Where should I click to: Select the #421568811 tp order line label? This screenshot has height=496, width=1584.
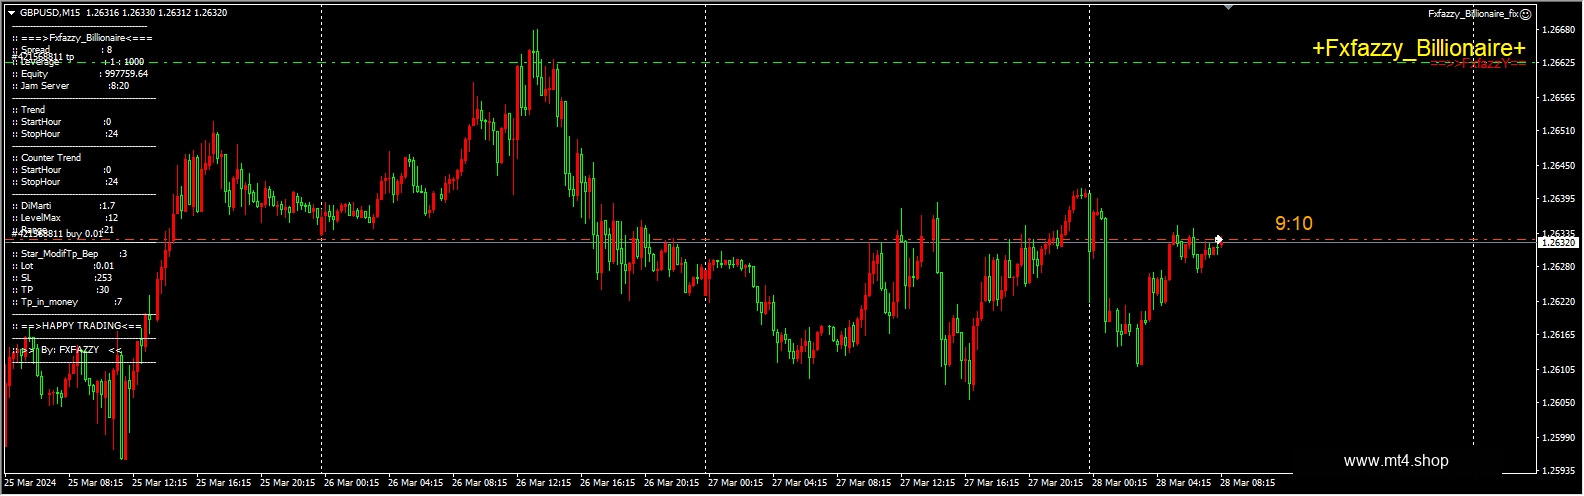(43, 58)
